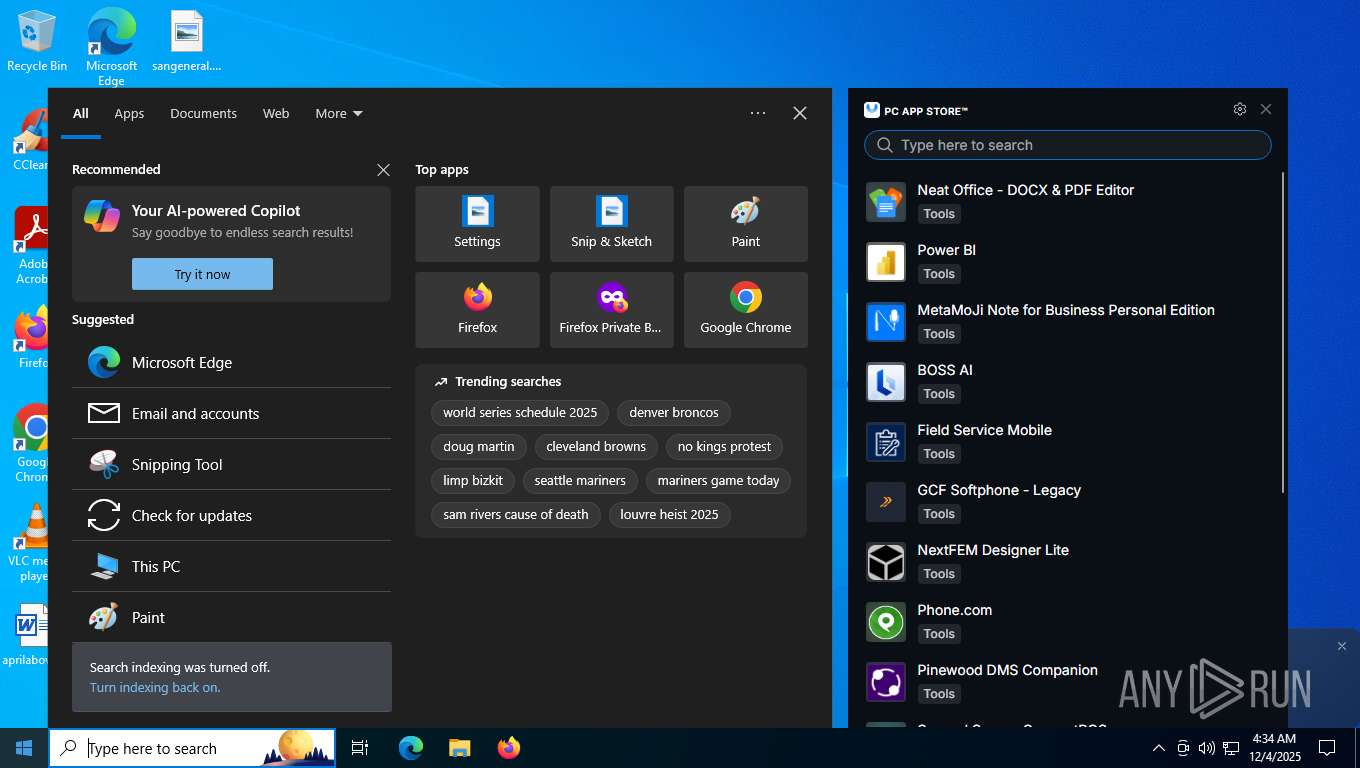Open Paint in Suggested list

coord(231,617)
